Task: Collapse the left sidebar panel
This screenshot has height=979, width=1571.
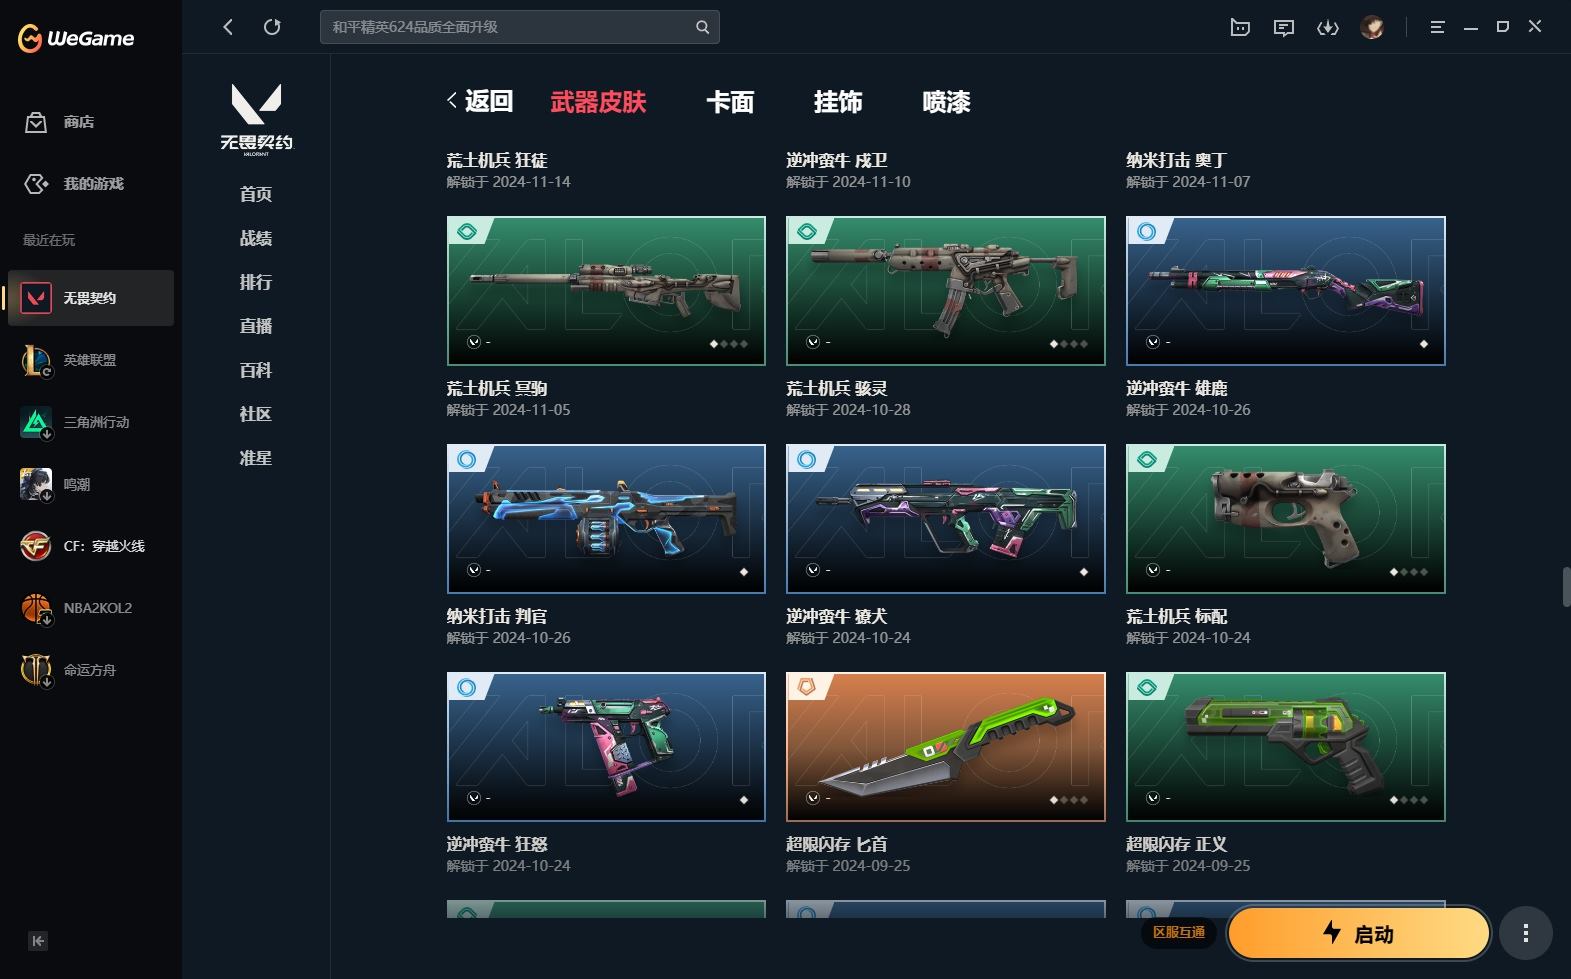Action: pos(38,940)
